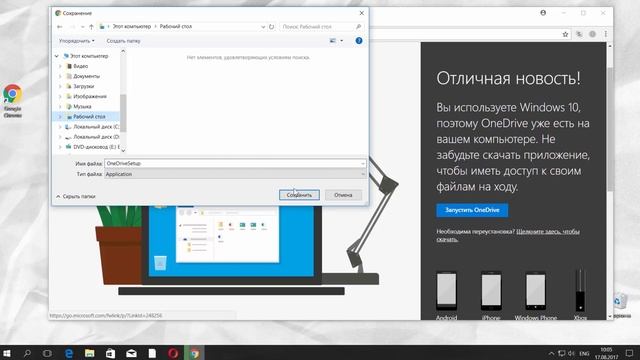This screenshot has height=360, width=640.
Task: Click the Back arrow in the save dialog
Action: [60, 27]
